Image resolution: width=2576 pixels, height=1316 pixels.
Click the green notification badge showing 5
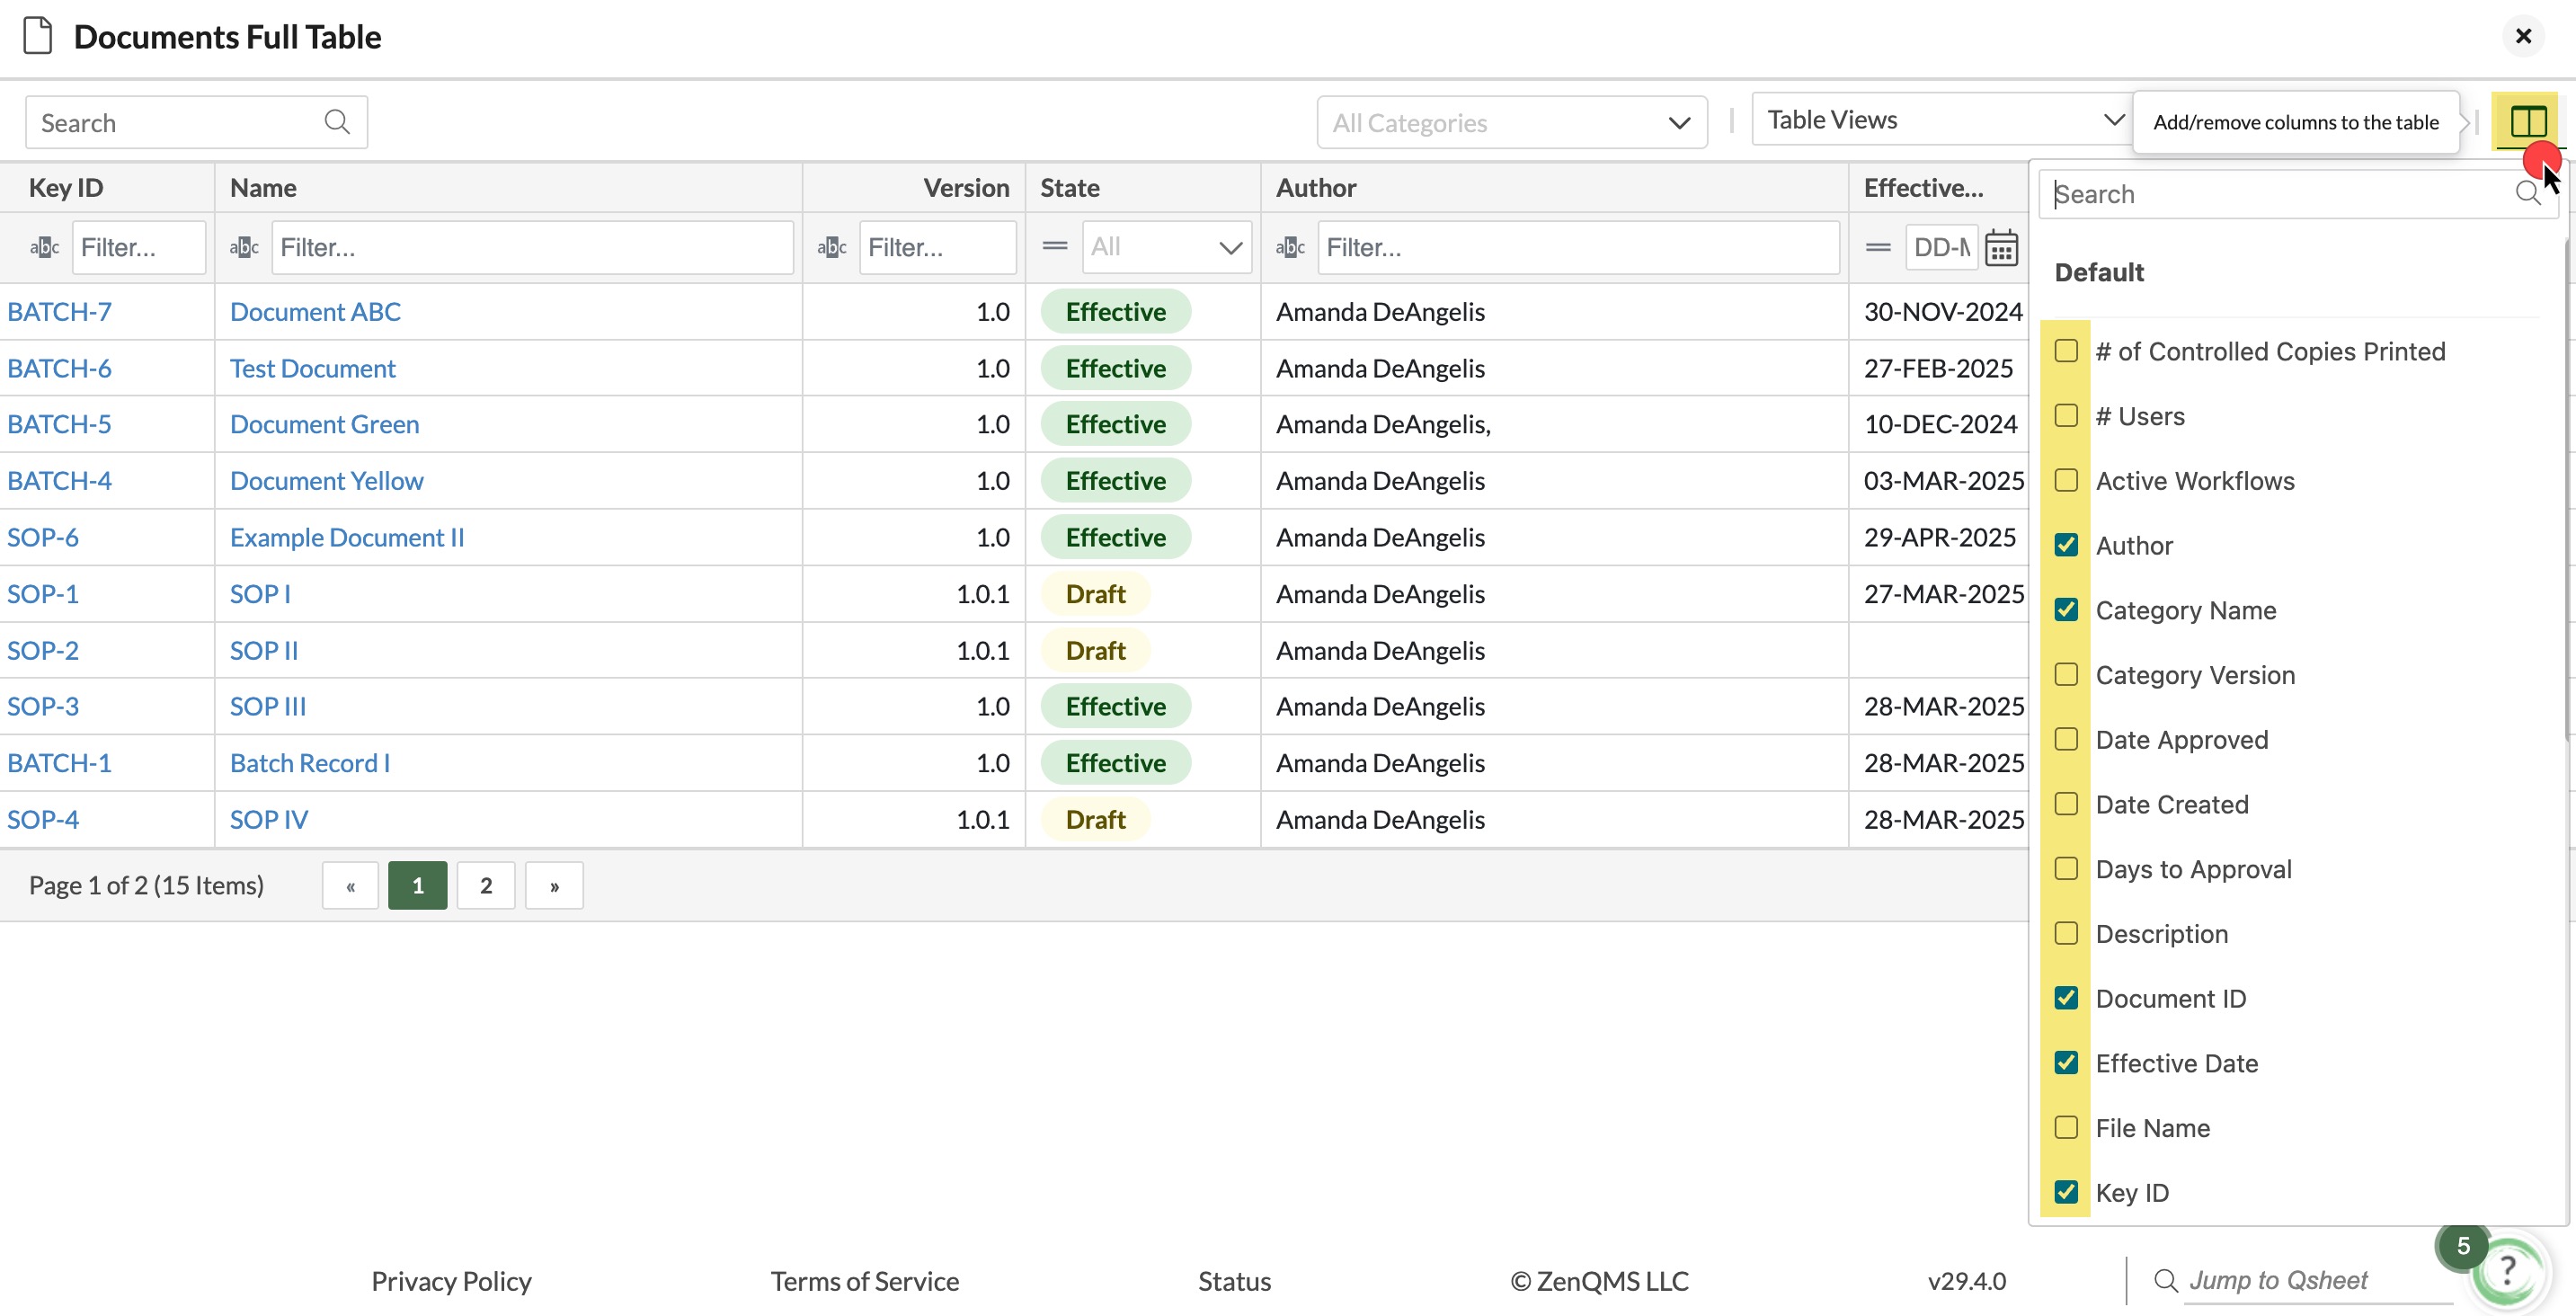click(x=2463, y=1246)
